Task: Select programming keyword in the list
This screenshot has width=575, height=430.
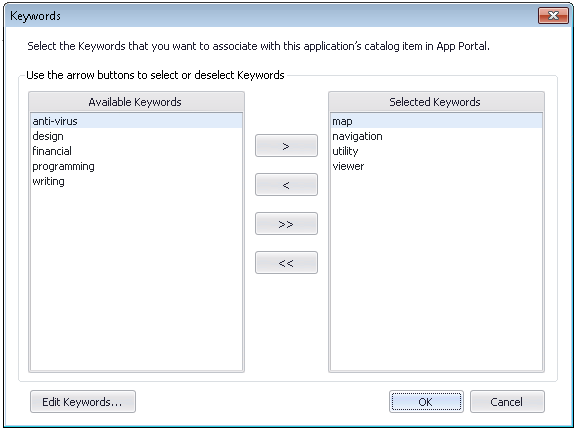Action: coord(136,166)
